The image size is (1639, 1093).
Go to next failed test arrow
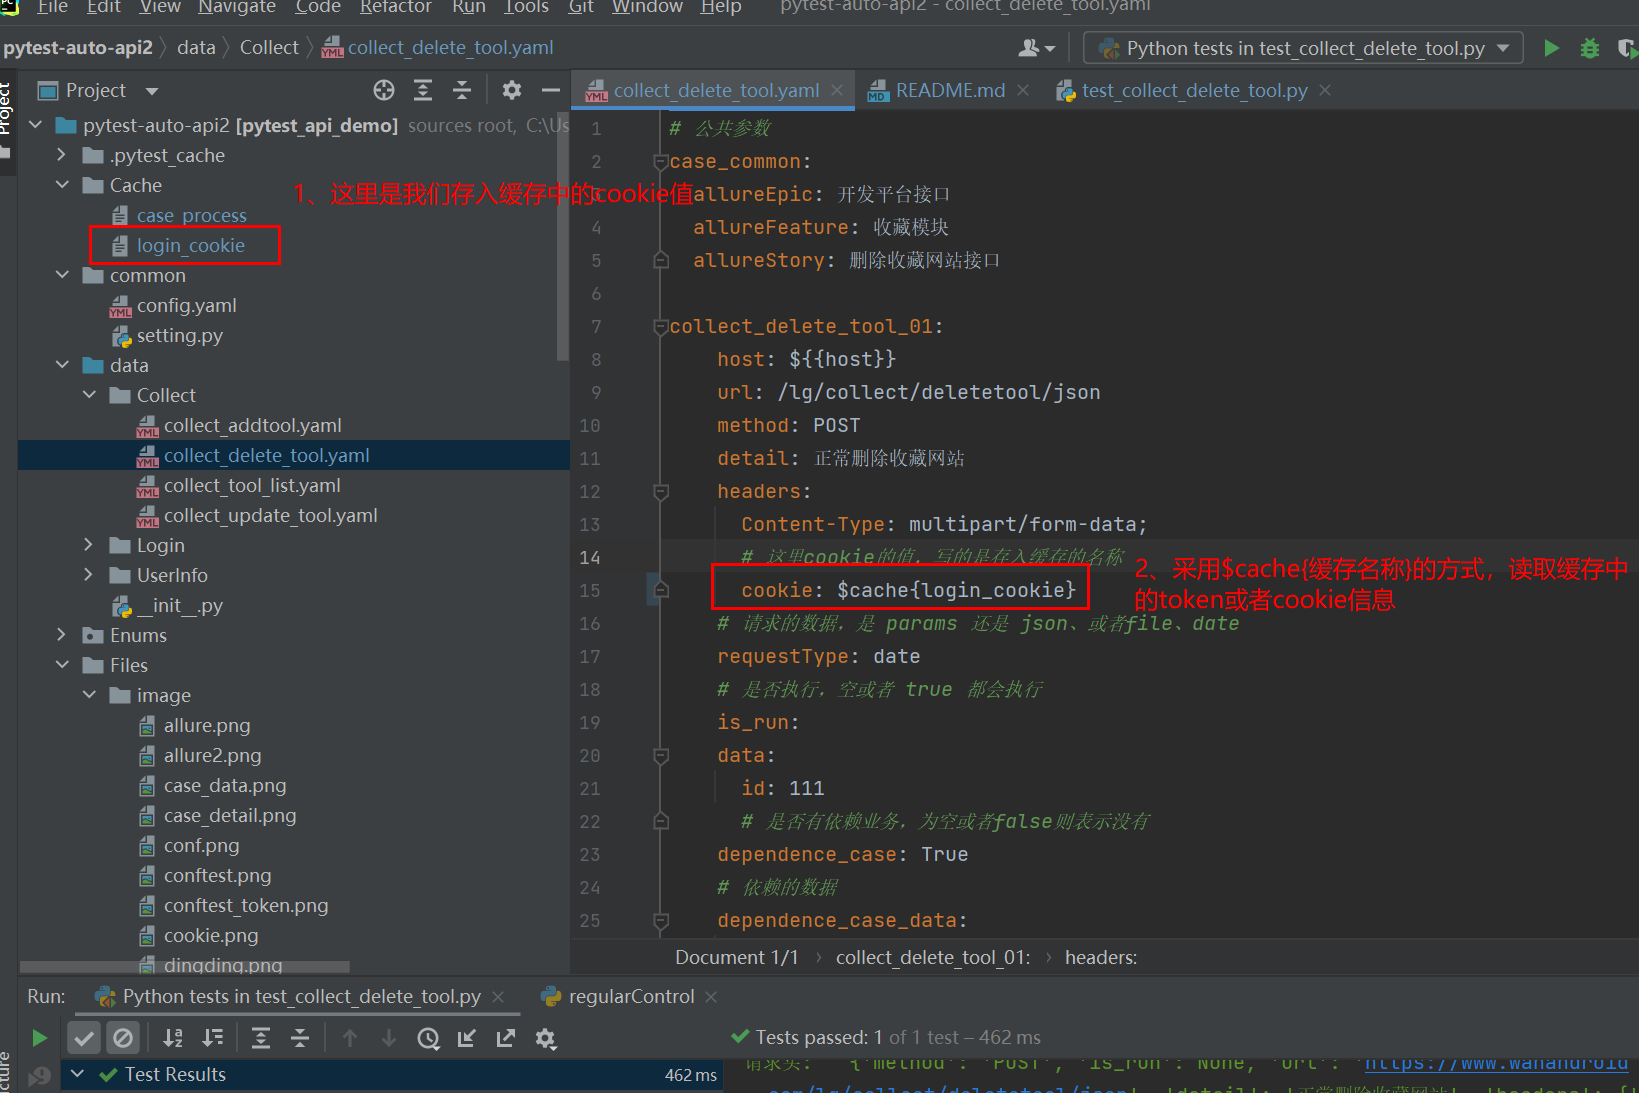pos(389,1038)
